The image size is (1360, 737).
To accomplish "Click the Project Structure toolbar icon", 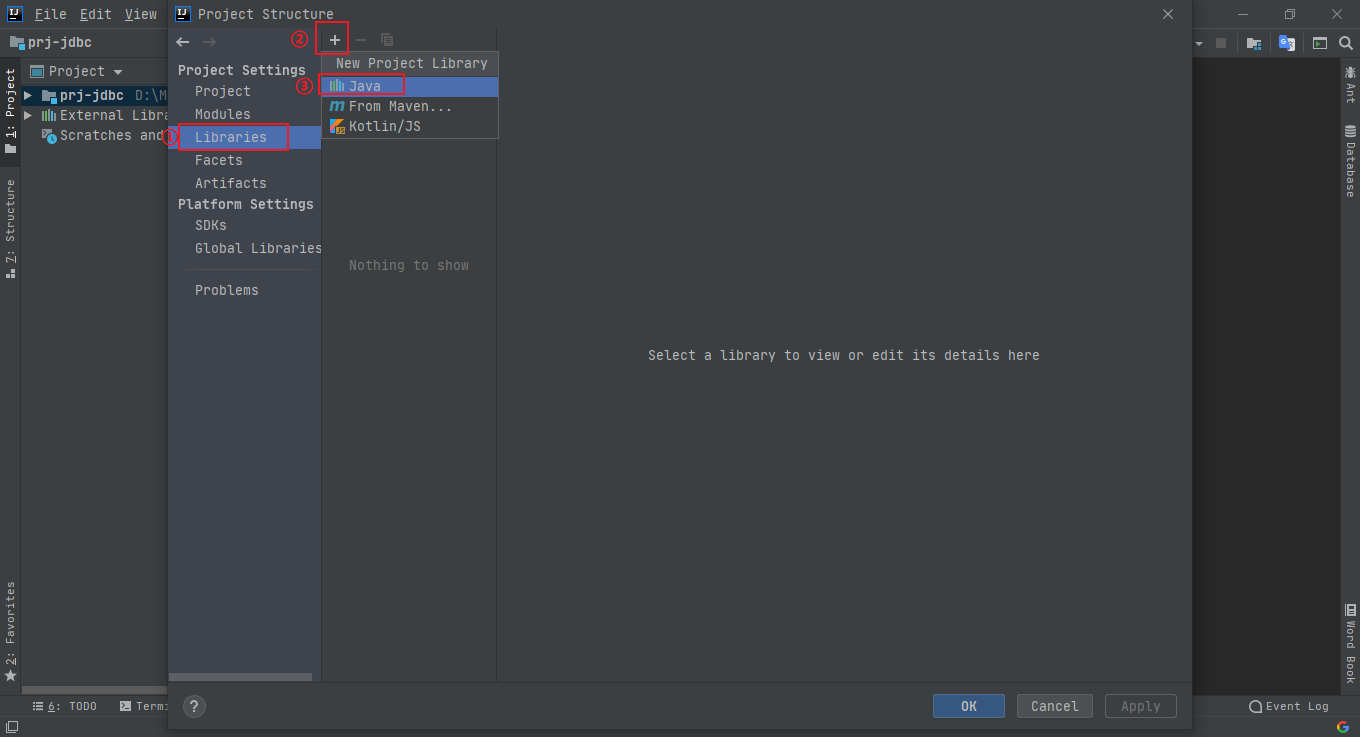I will [x=1254, y=43].
